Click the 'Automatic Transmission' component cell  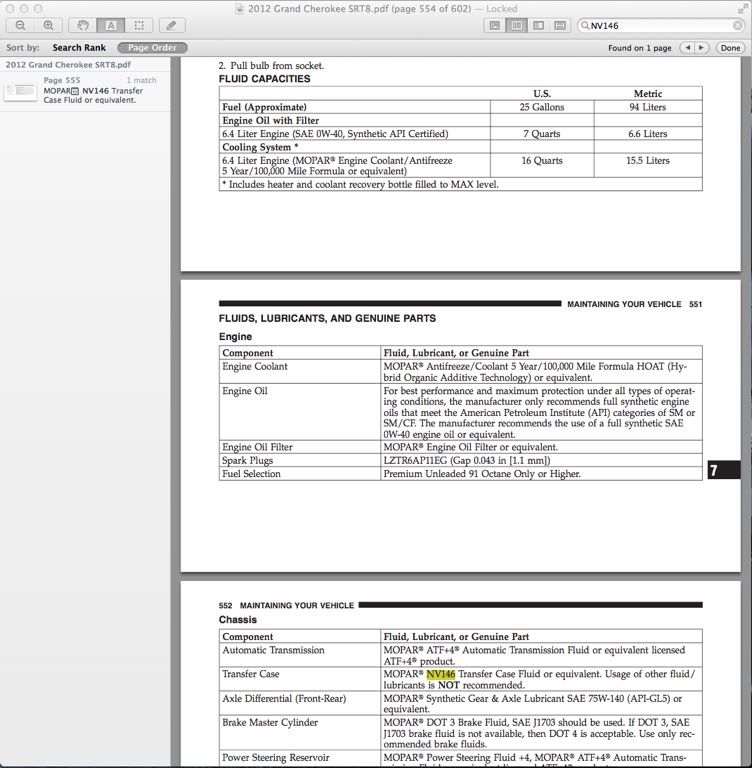point(300,655)
